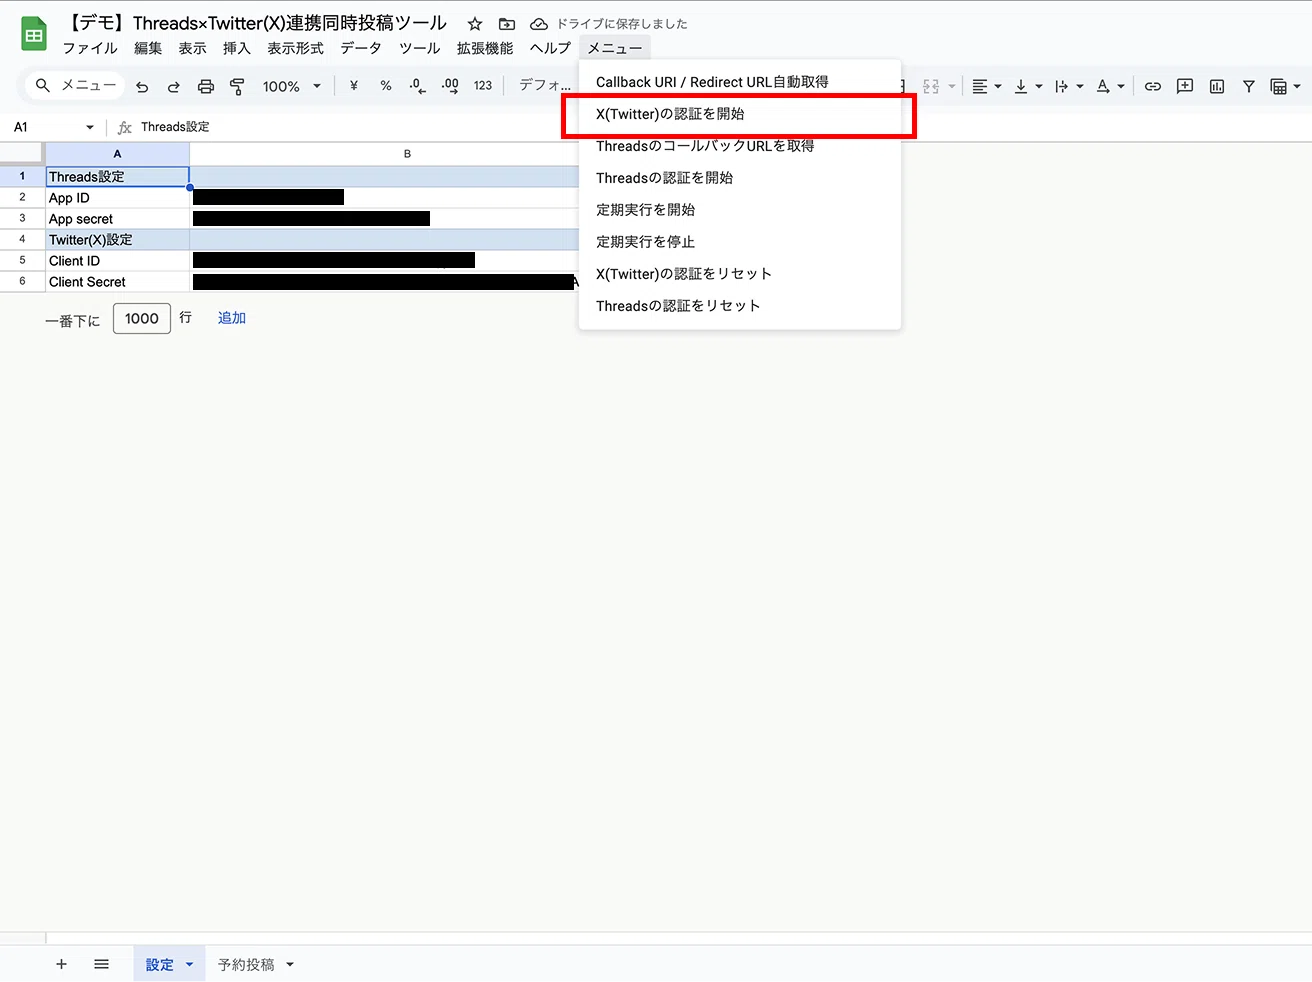
Task: Select Callback URI / Redirect URL自動取得
Action: (x=740, y=82)
